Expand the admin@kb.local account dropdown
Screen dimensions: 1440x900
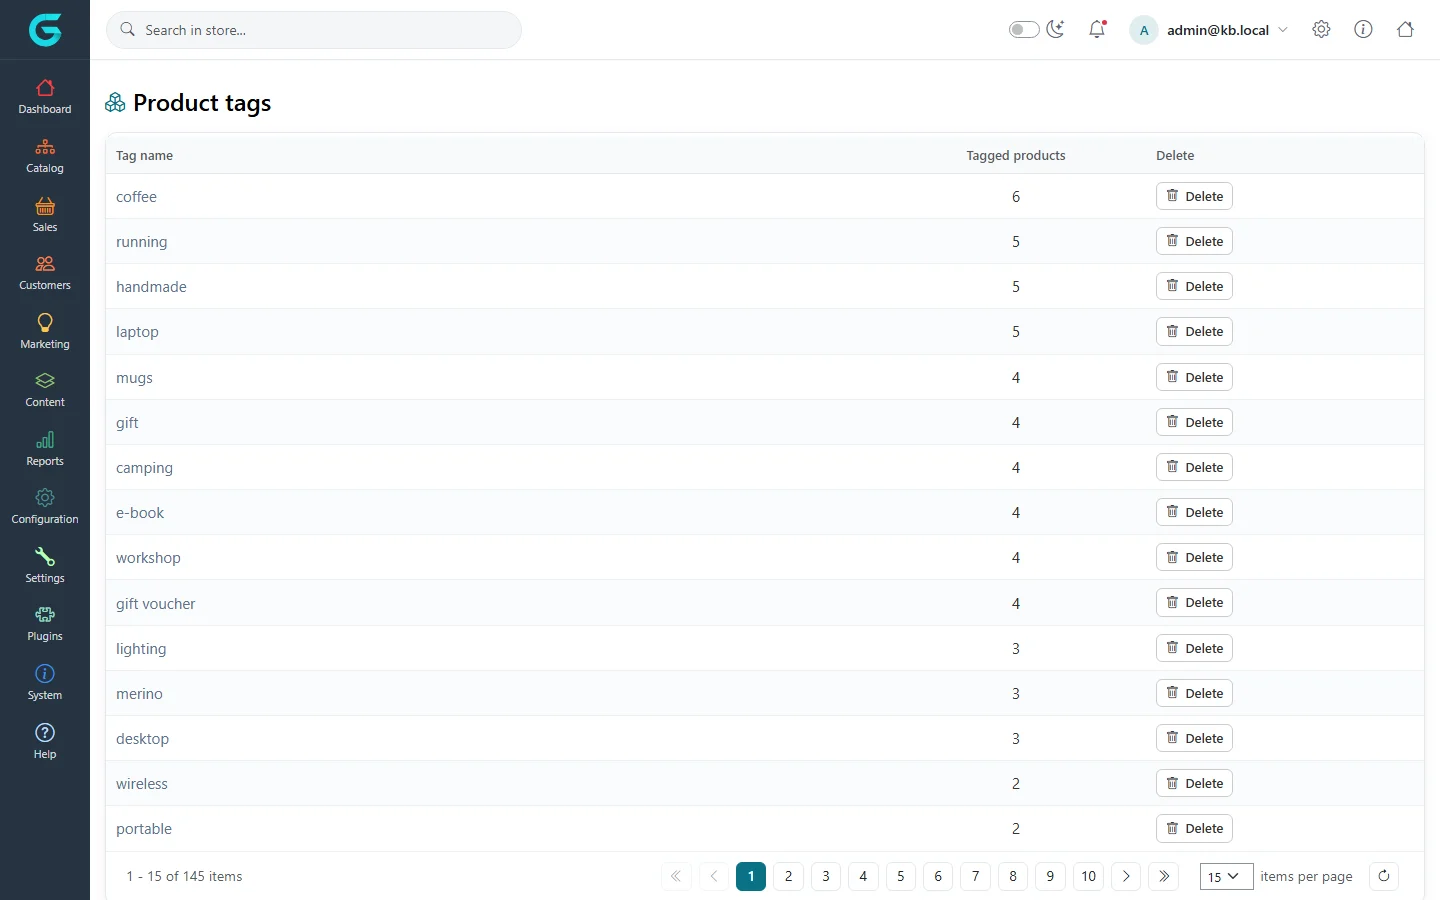1210,30
